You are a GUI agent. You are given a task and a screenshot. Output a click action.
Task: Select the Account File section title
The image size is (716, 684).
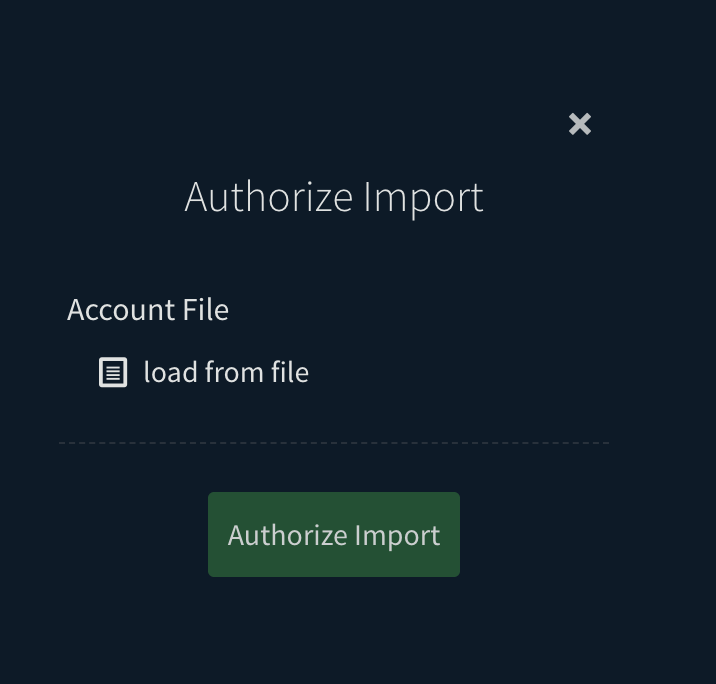(148, 310)
